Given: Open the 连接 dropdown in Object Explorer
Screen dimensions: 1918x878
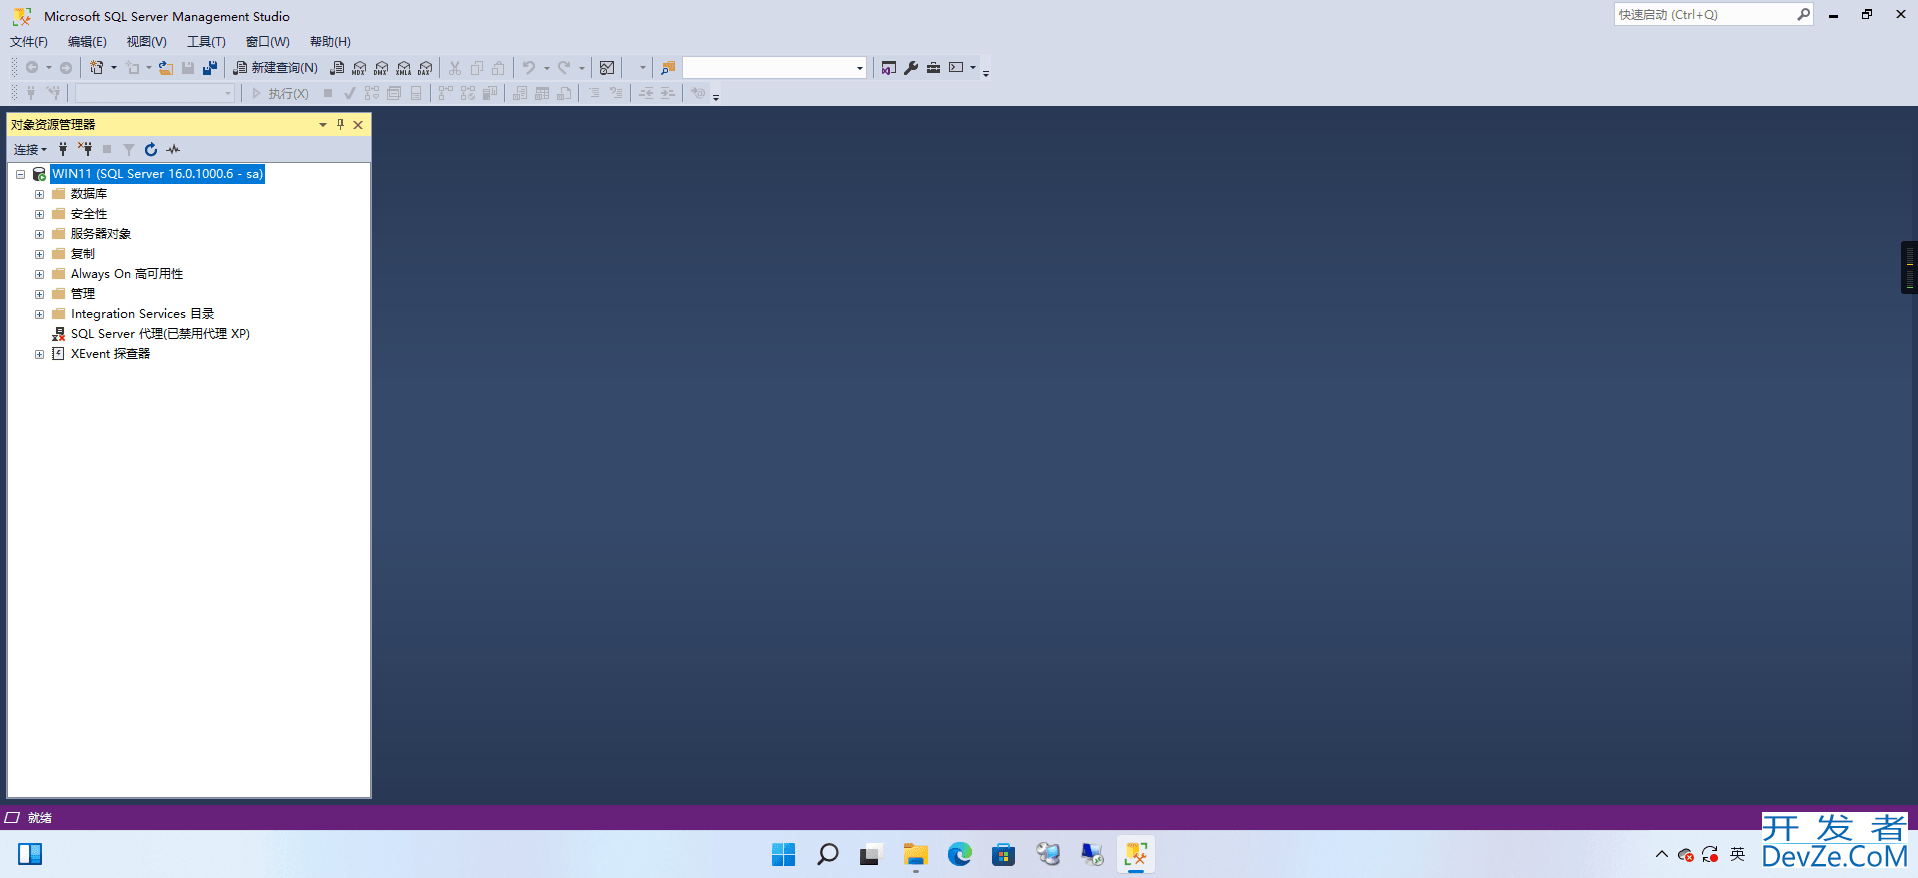Looking at the screenshot, I should click(30, 150).
